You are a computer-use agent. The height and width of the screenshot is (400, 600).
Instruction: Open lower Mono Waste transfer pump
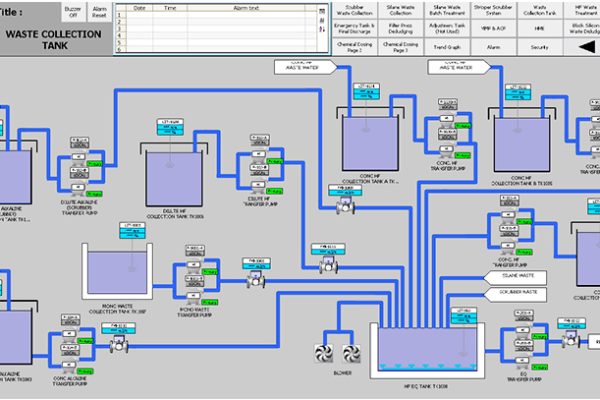tap(194, 297)
